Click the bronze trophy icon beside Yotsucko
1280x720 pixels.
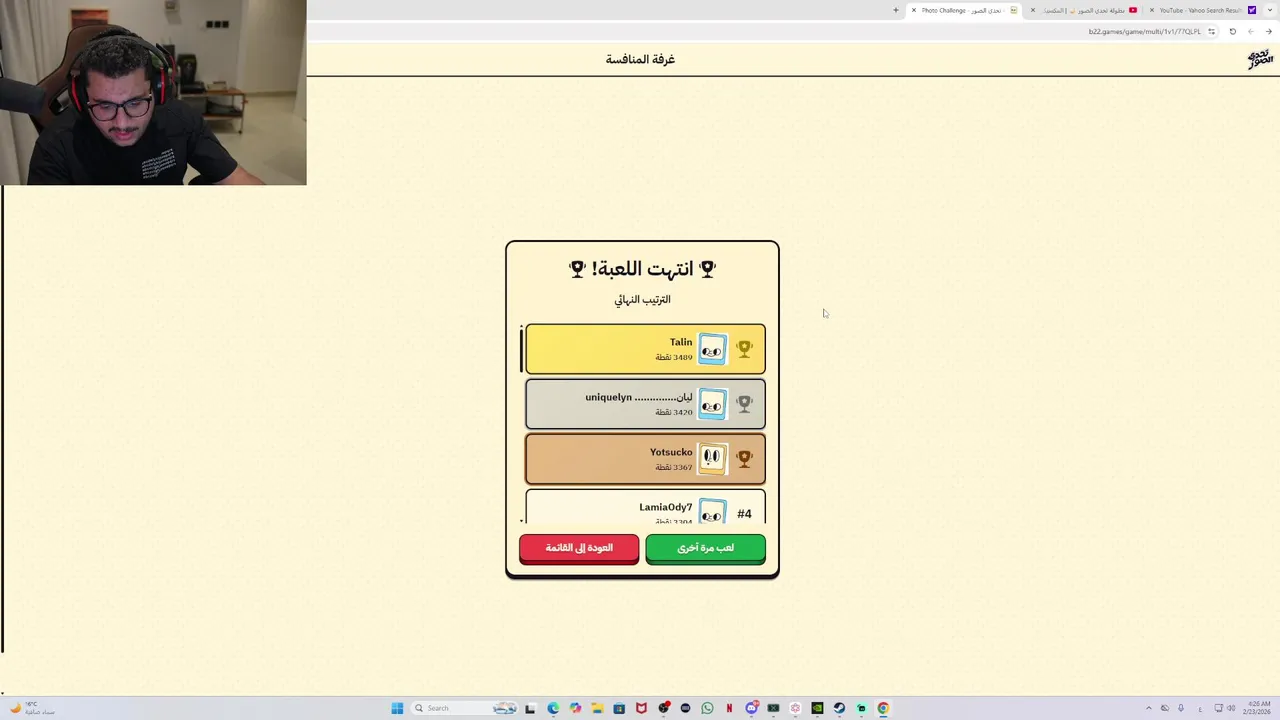744,458
